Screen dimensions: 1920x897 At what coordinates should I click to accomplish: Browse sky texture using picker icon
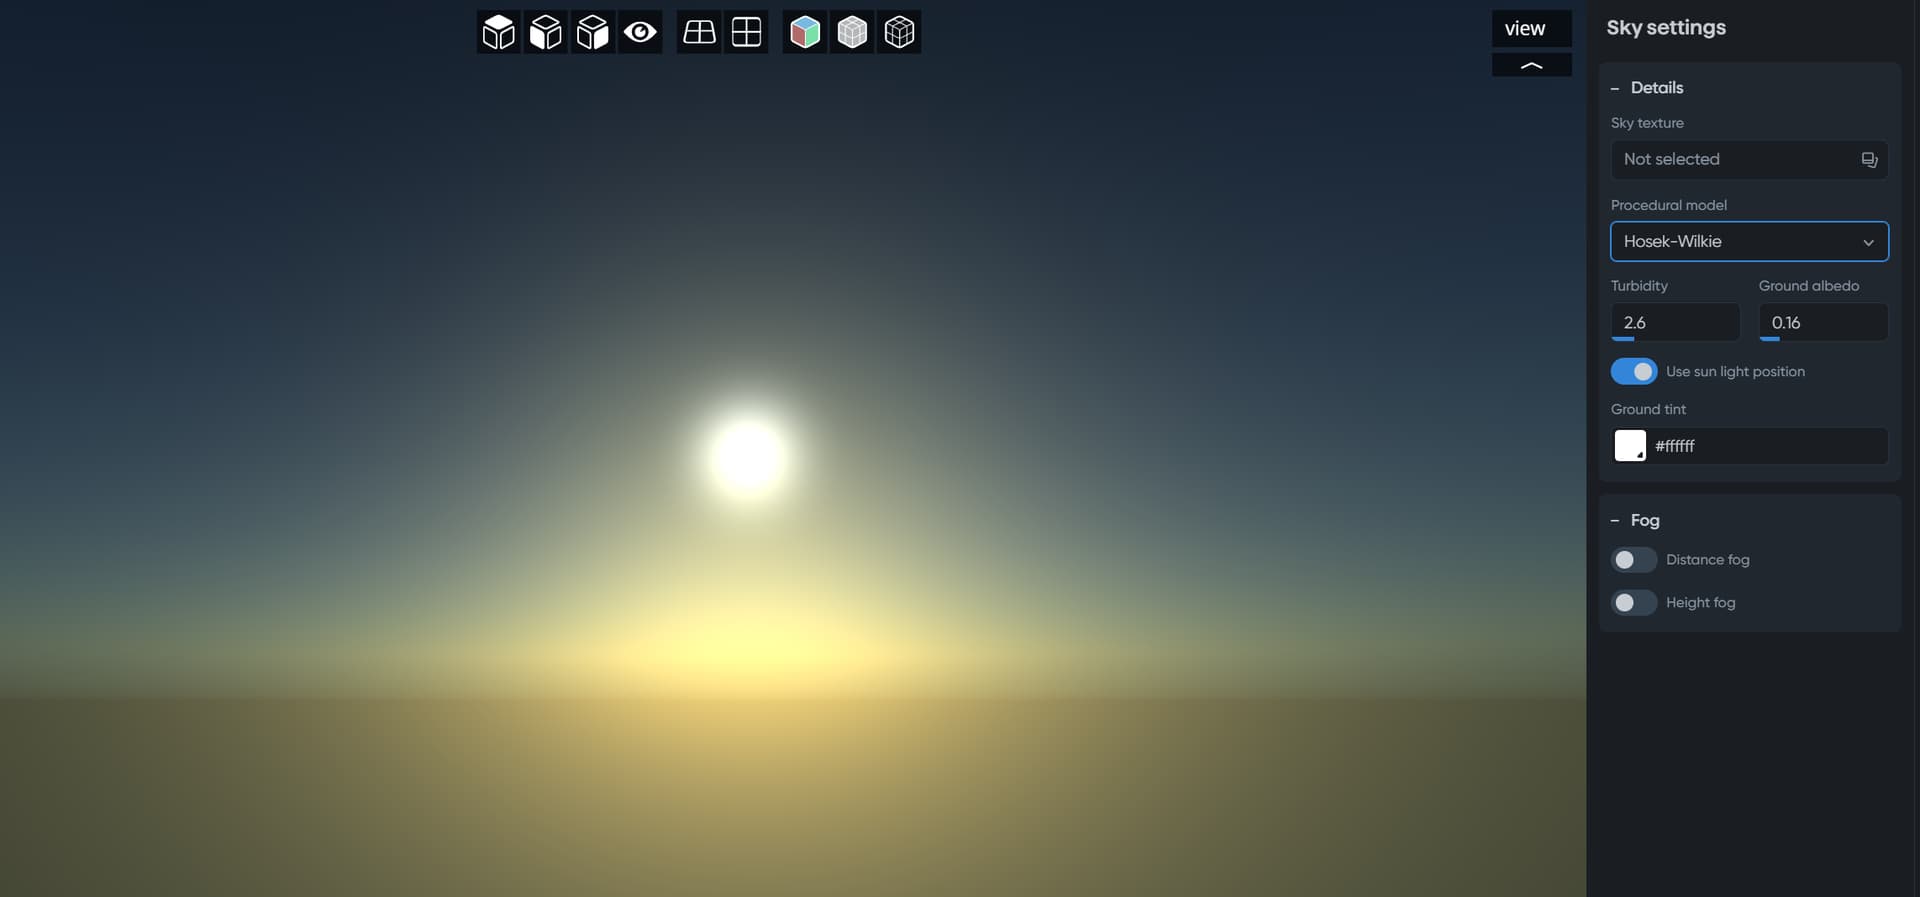tap(1868, 160)
